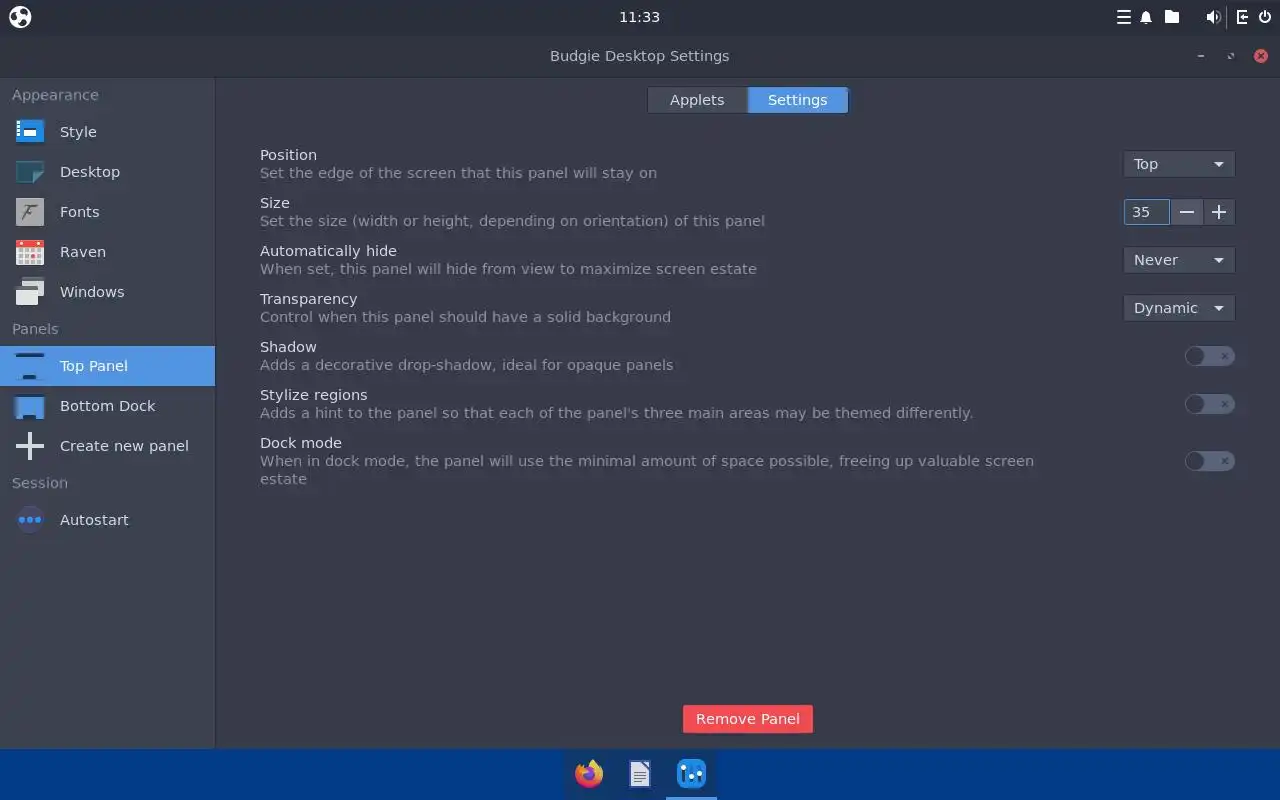Decrease panel size with minus button
The width and height of the screenshot is (1280, 800).
click(x=1187, y=212)
